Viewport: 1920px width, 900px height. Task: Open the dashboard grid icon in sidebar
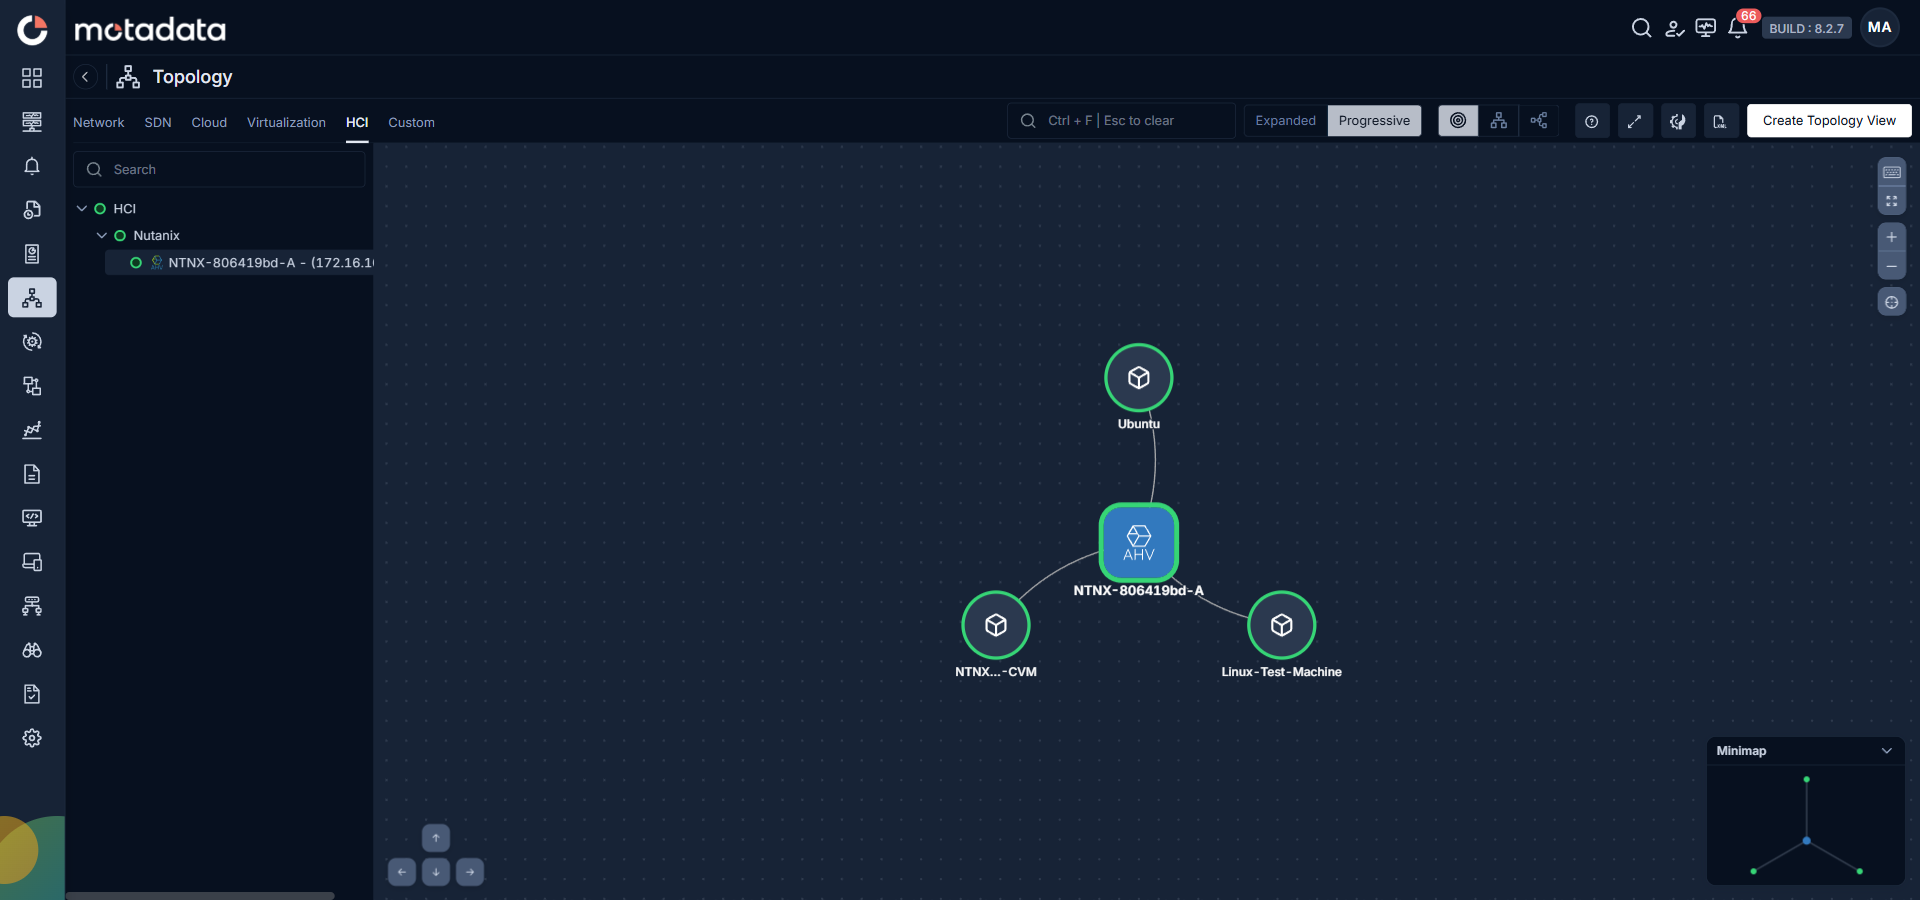click(32, 78)
